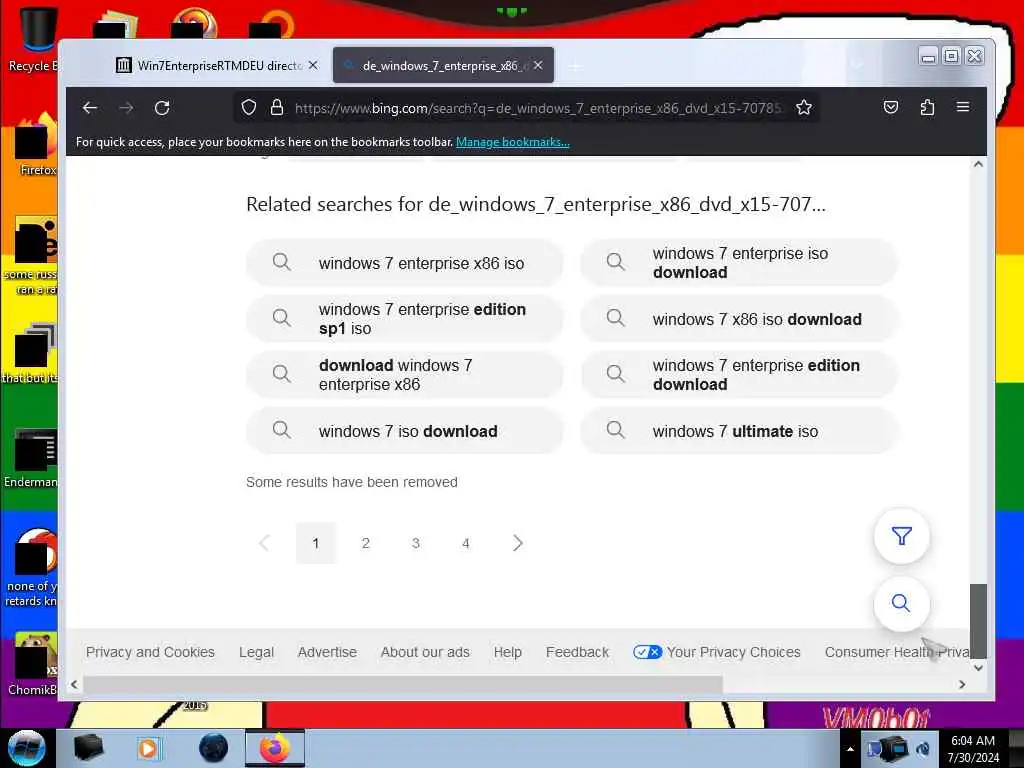Screen dimensions: 1024x768
Task: Open the Manage bookmarks link
Action: (x=513, y=142)
